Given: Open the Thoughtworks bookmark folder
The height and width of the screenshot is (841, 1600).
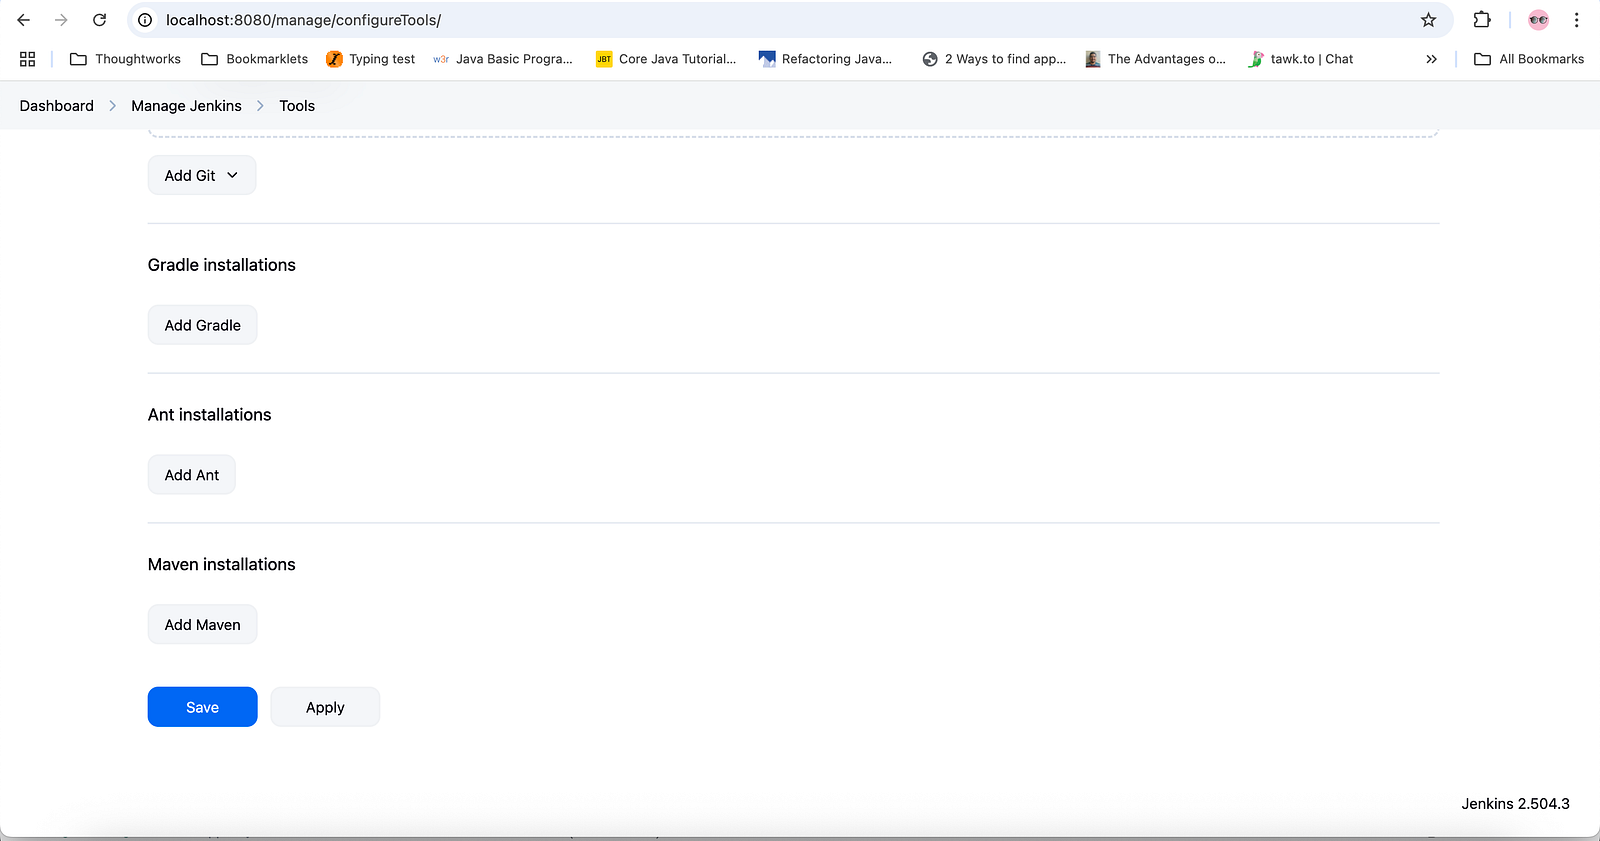Looking at the screenshot, I should [125, 59].
